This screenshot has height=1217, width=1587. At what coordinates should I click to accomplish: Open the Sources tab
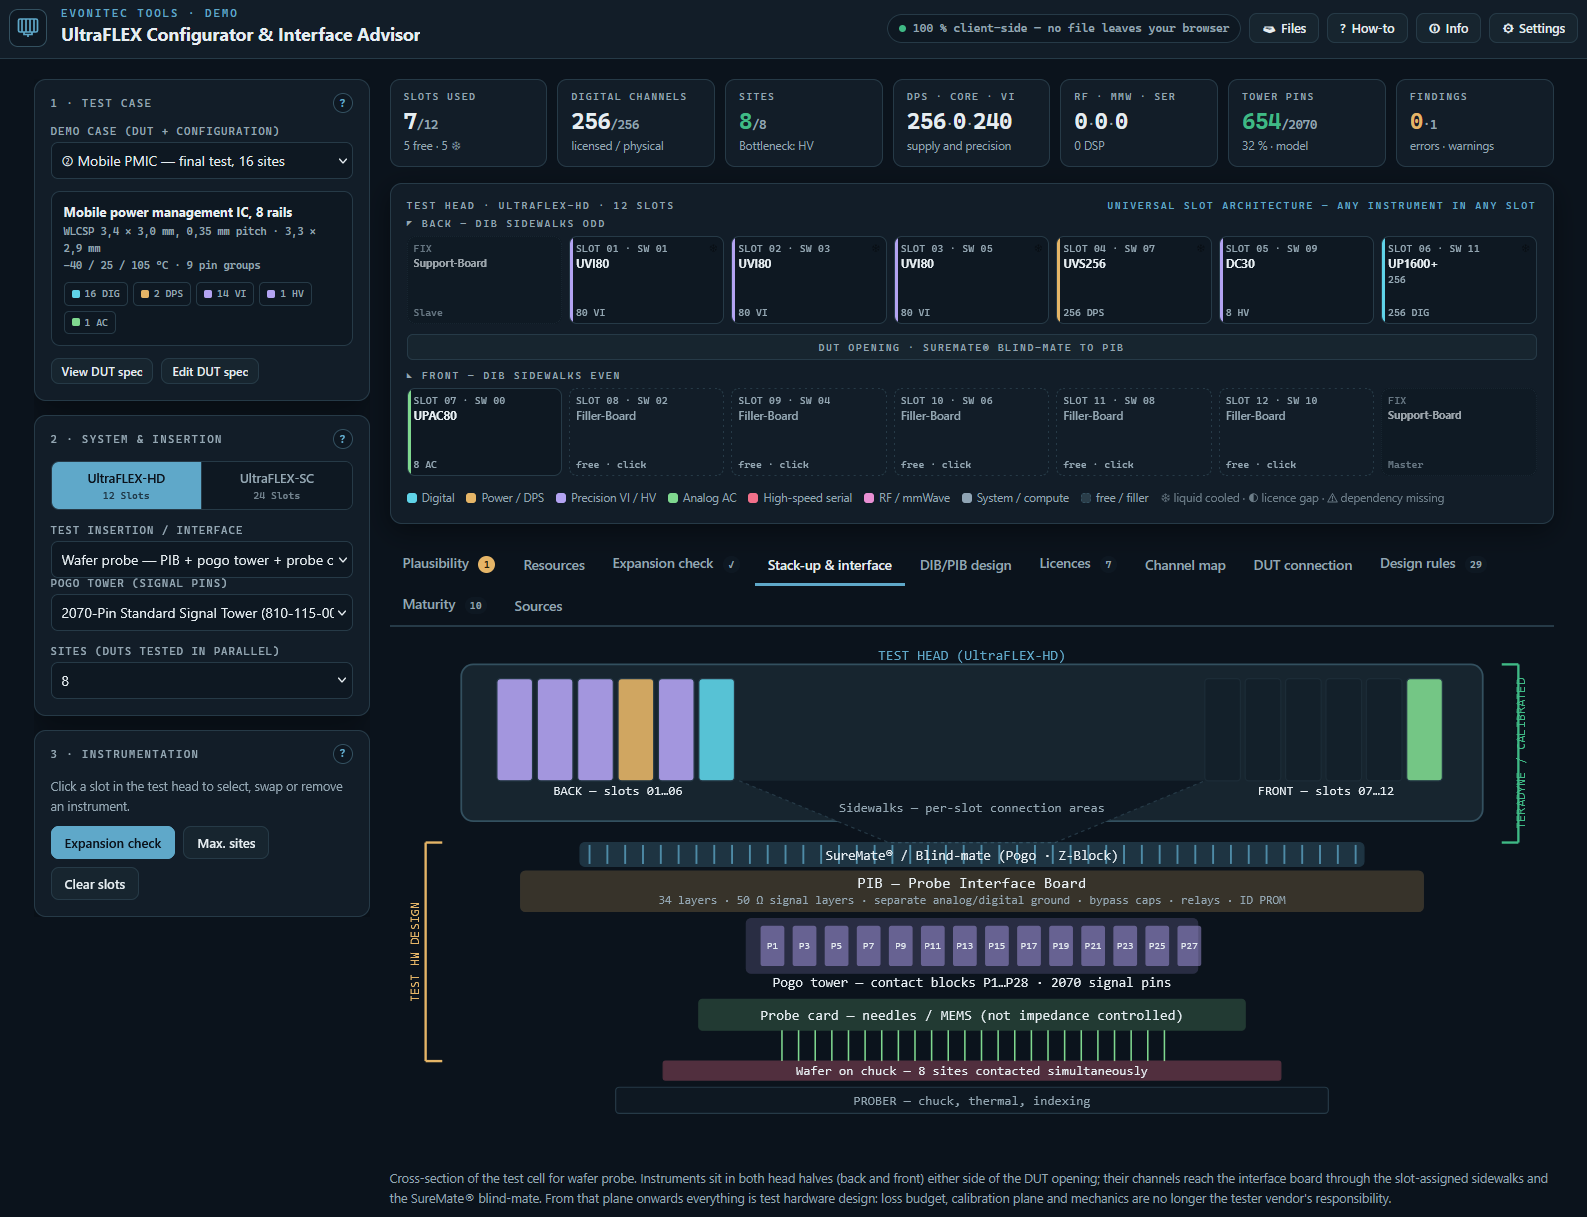tap(538, 606)
